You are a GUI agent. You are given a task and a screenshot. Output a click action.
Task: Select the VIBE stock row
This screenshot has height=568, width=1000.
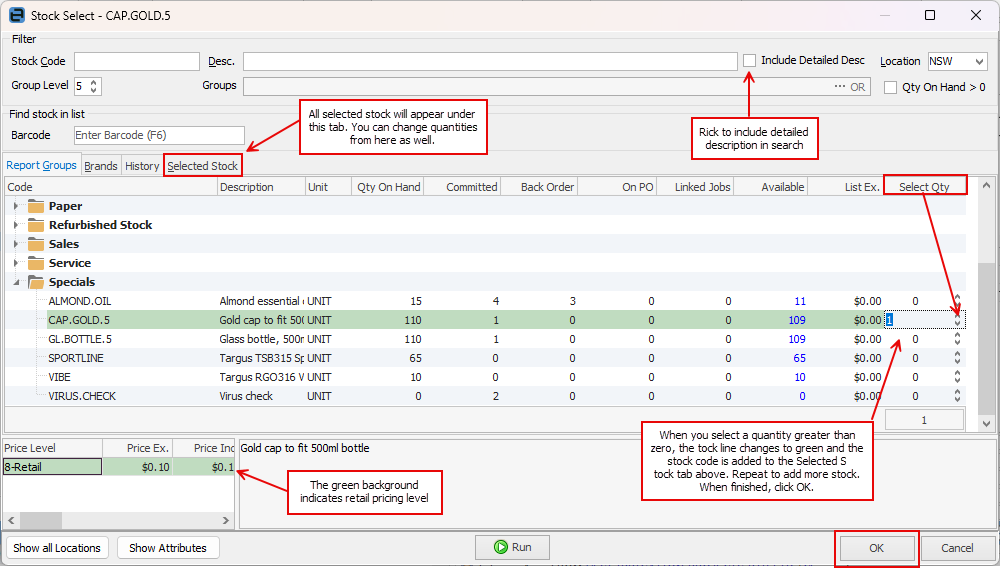[x=485, y=377]
